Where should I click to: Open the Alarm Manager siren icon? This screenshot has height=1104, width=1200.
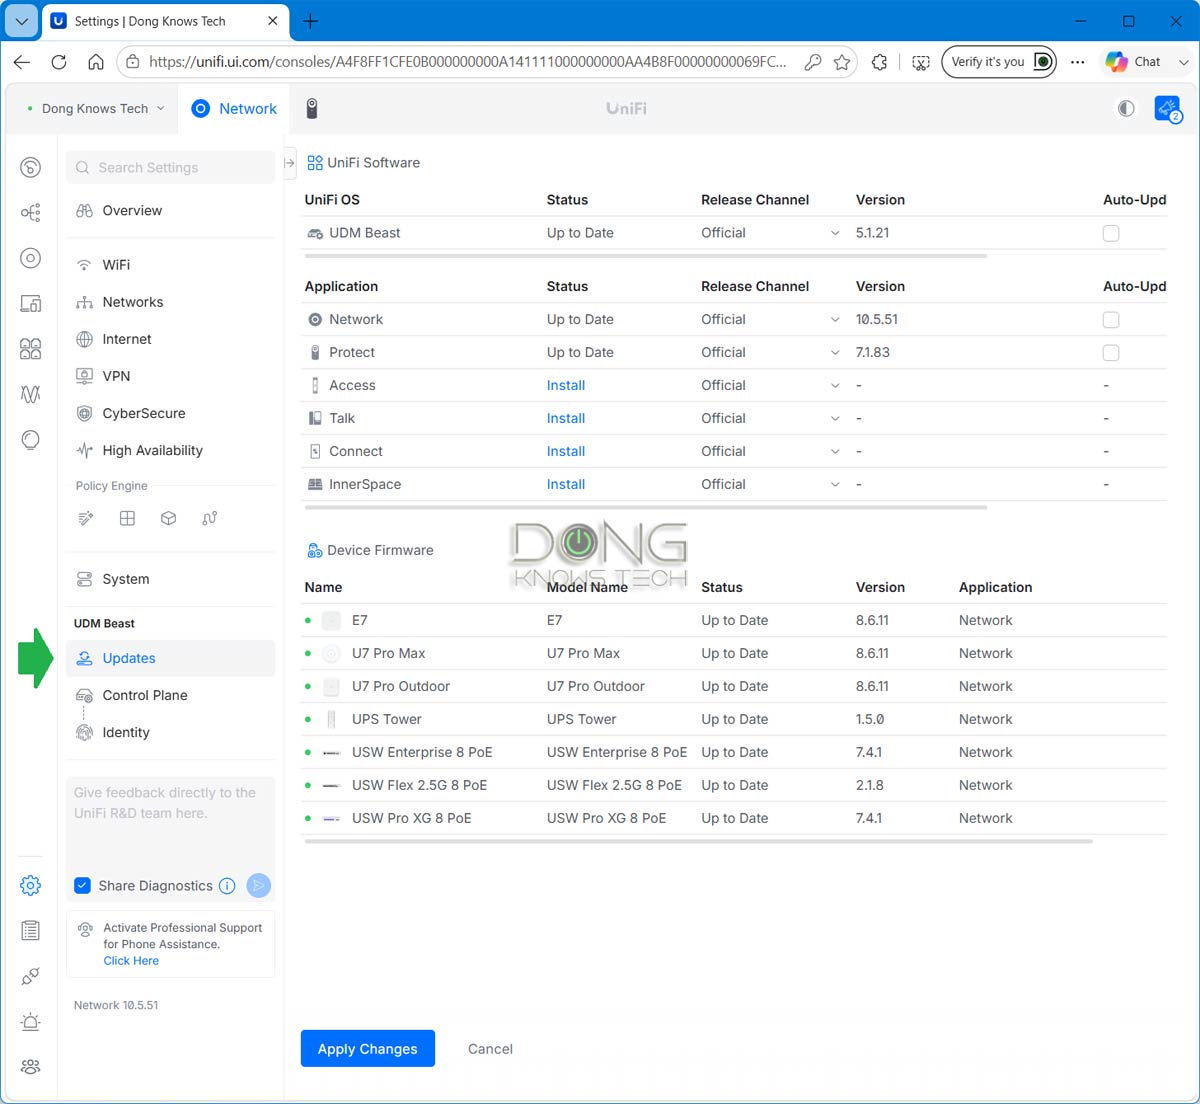click(x=31, y=1021)
